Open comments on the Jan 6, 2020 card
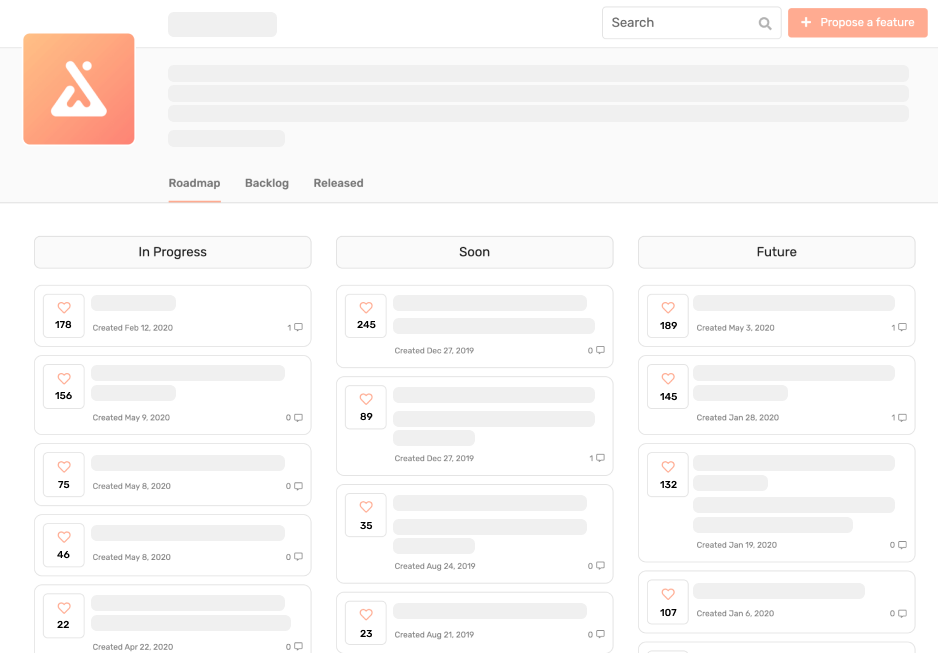Viewport: 938px width, 653px height. 899,613
